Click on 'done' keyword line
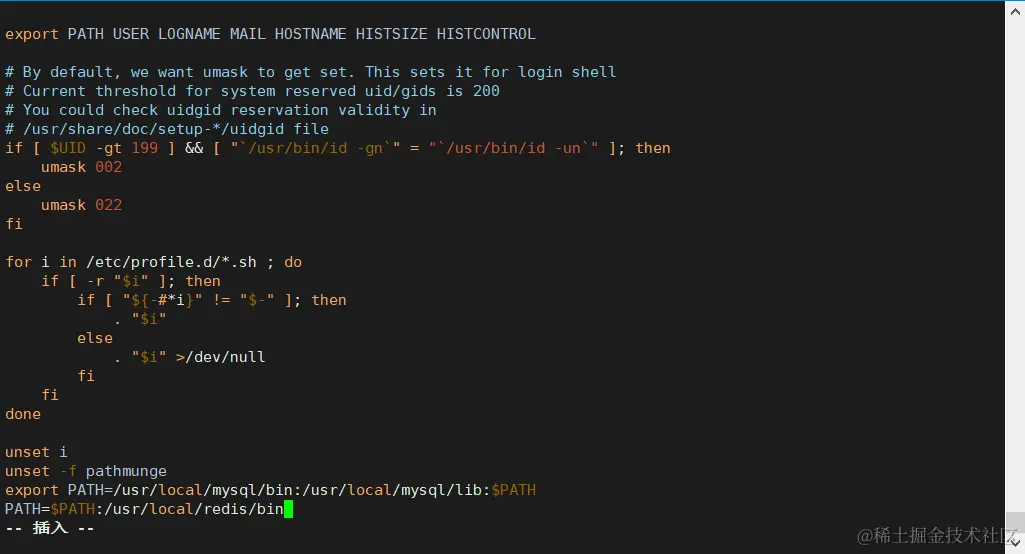 coord(23,414)
